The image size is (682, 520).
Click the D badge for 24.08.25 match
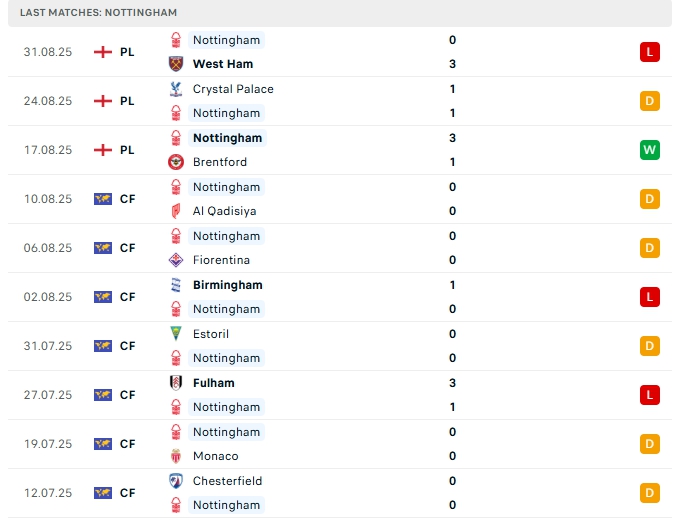click(x=650, y=101)
